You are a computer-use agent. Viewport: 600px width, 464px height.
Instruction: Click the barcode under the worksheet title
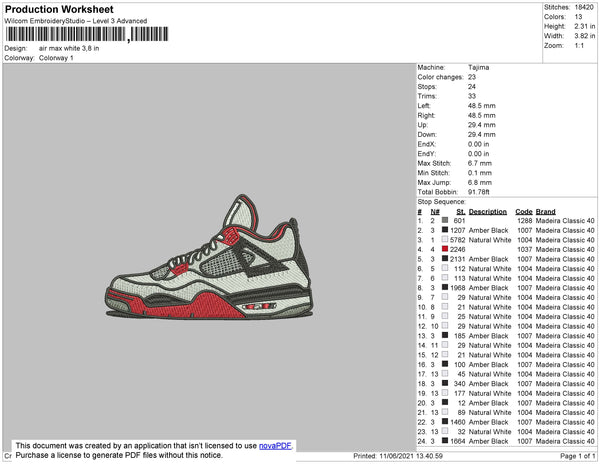click(x=86, y=34)
